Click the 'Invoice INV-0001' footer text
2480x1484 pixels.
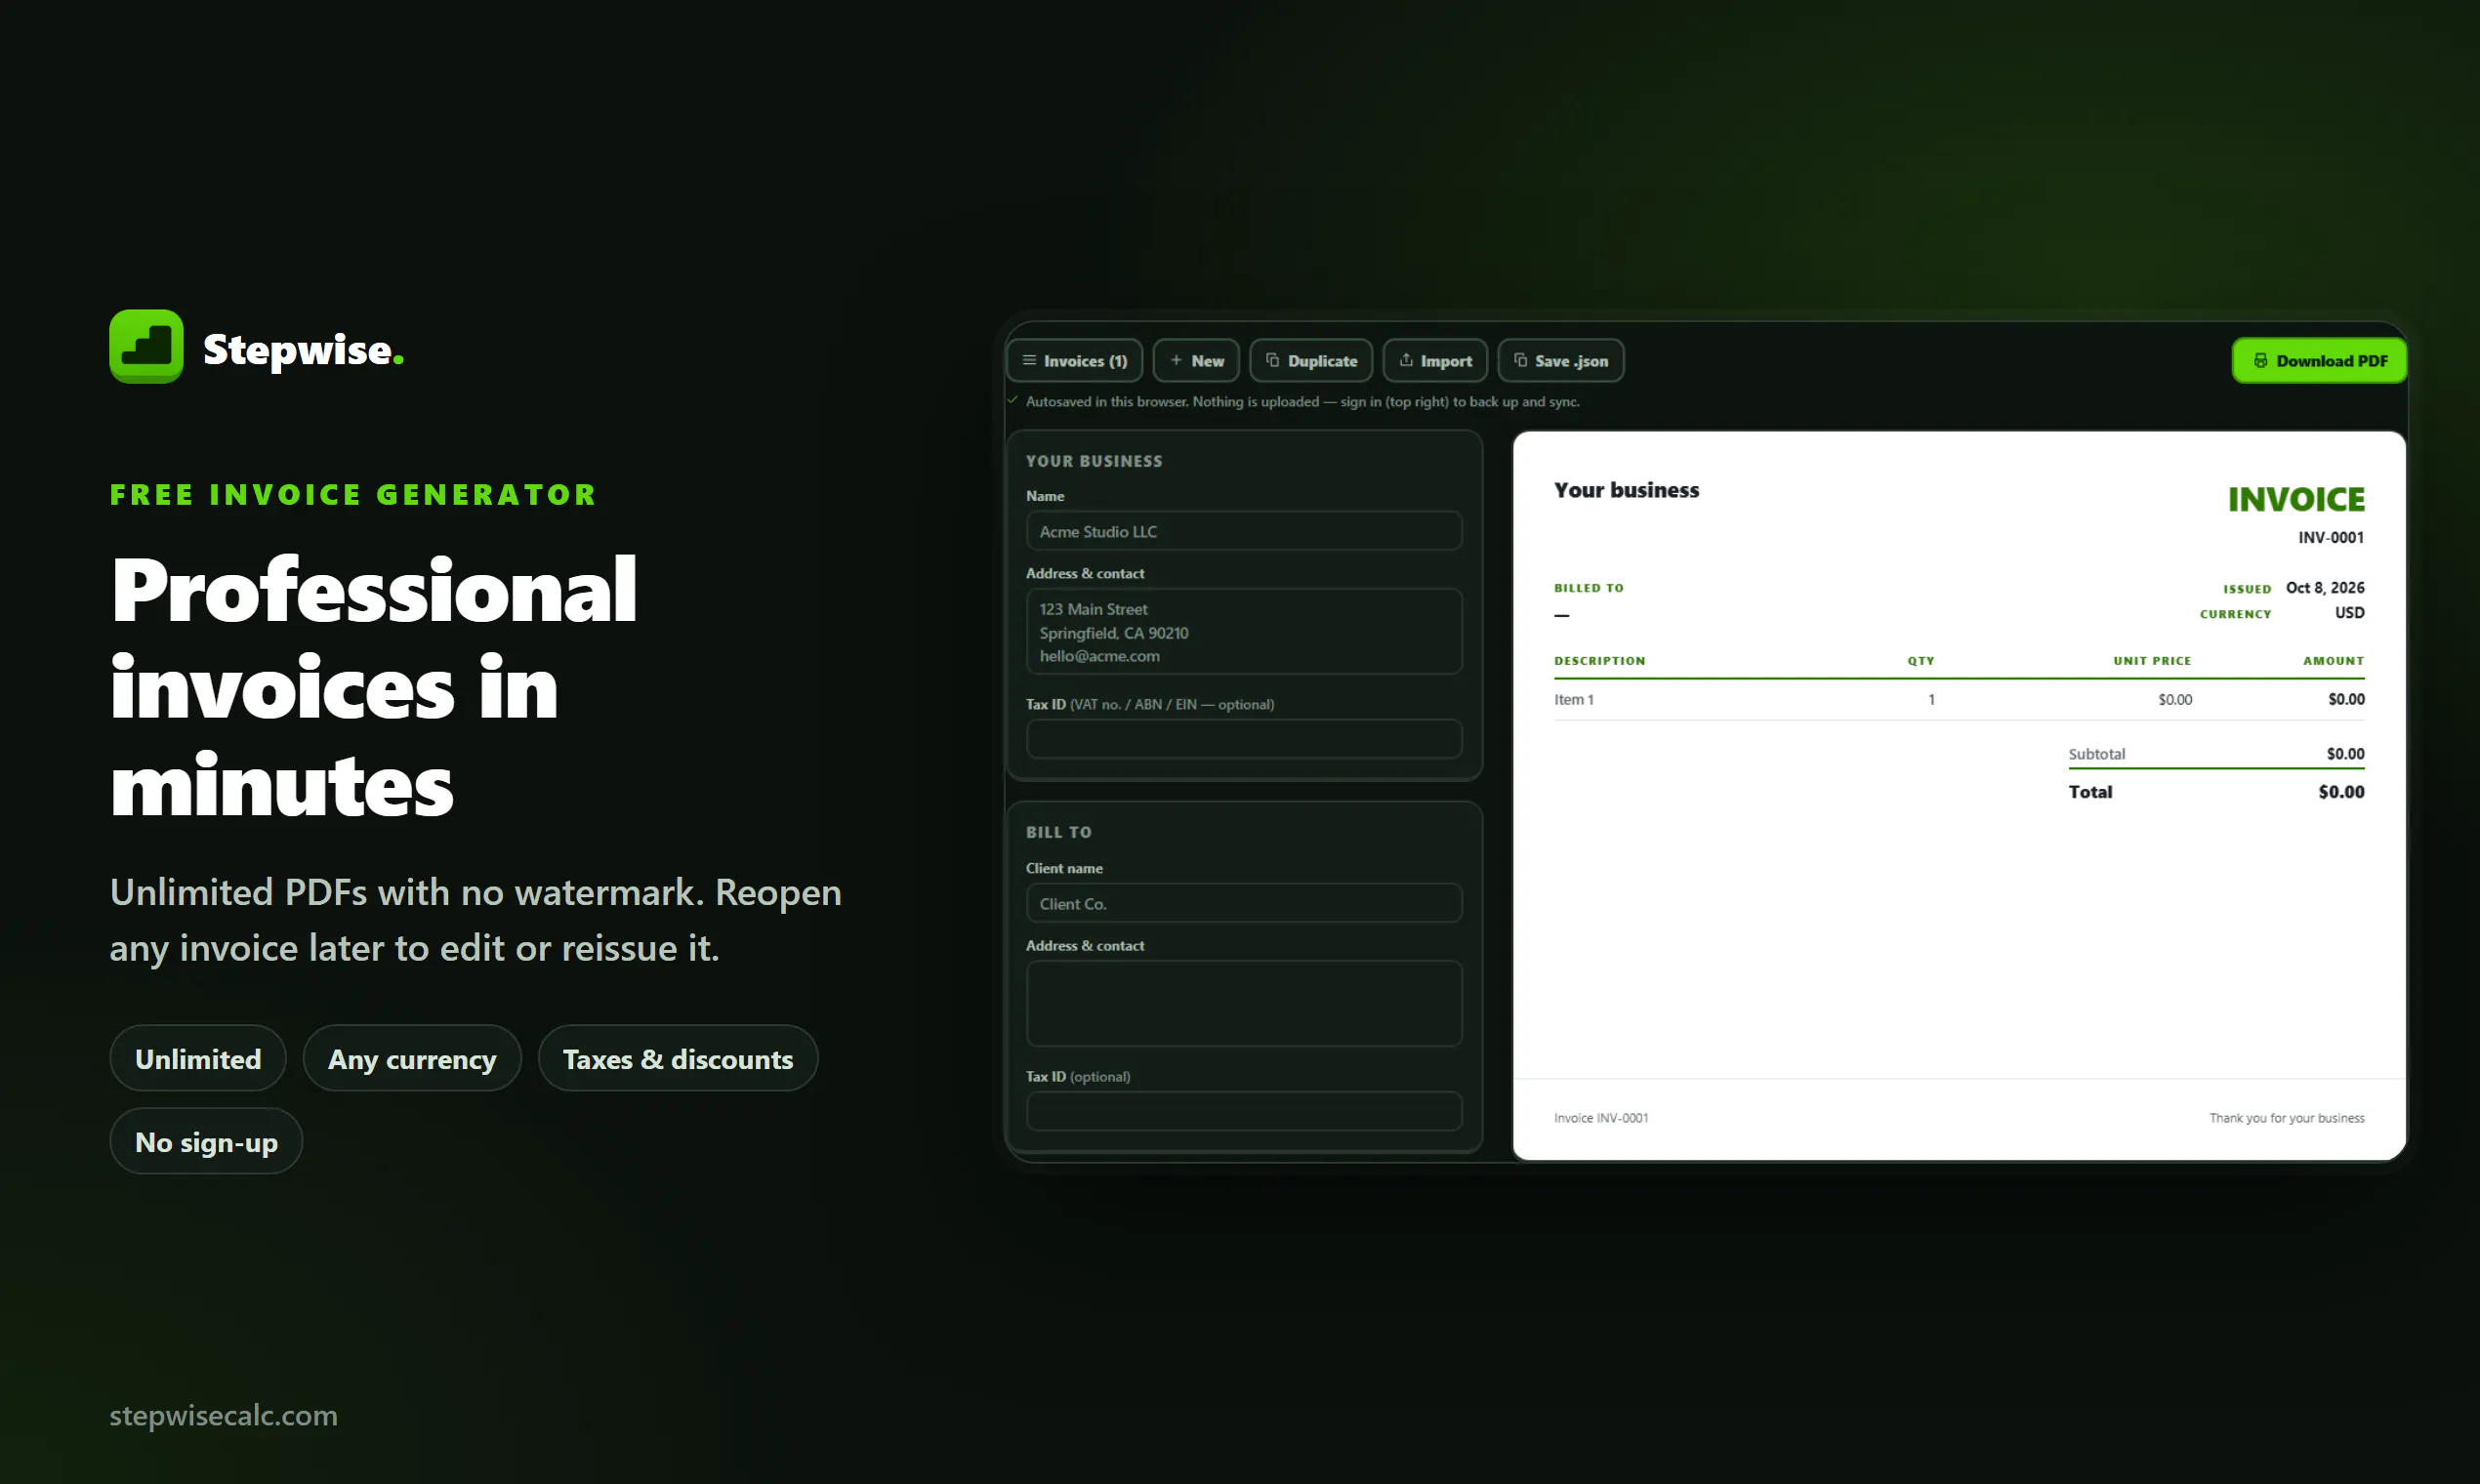tap(1601, 1118)
